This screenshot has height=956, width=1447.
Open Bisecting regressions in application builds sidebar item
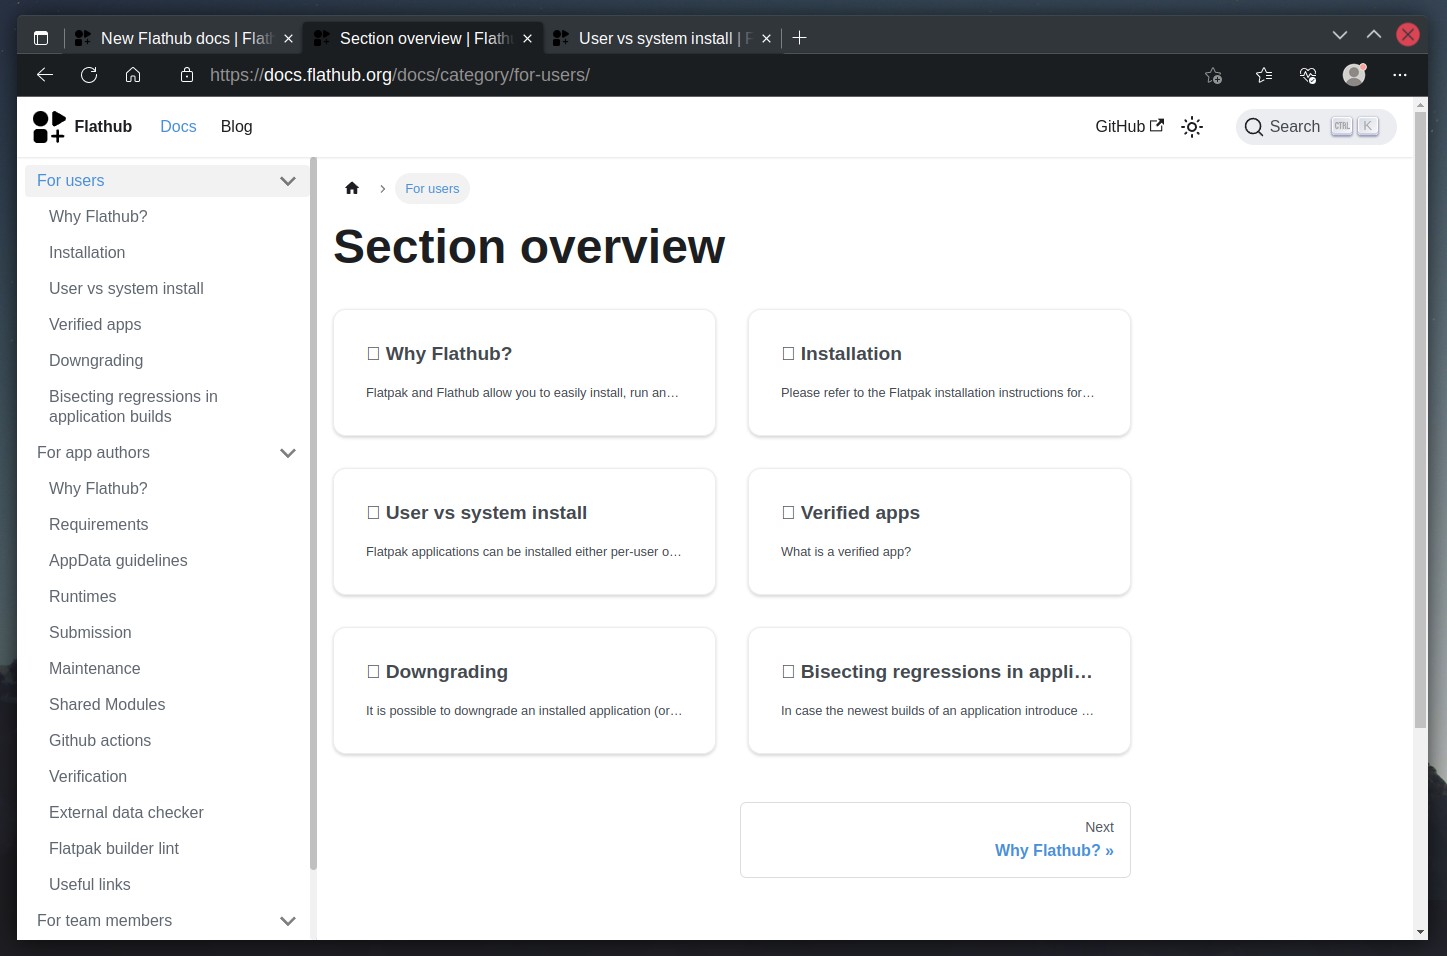click(133, 407)
